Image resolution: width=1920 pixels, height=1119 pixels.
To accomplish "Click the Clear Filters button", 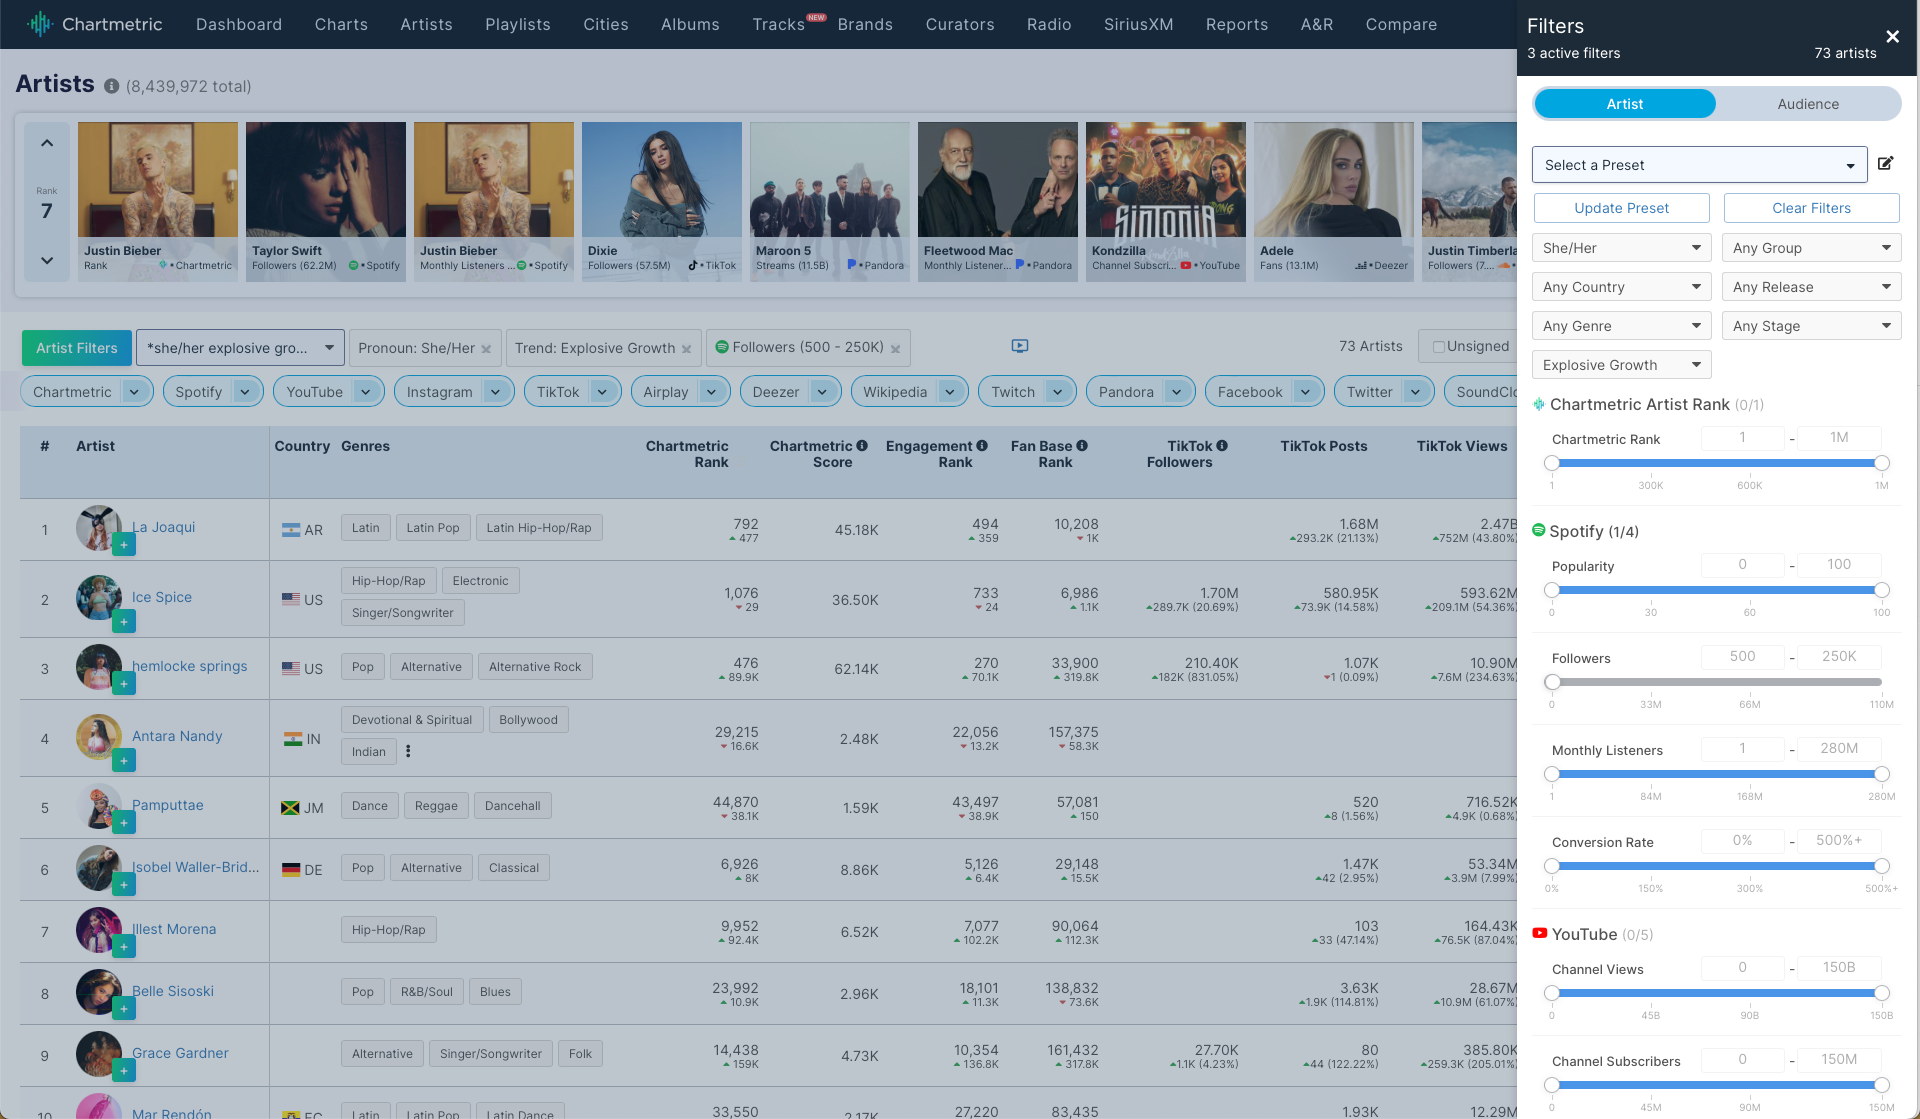I will pyautogui.click(x=1810, y=208).
